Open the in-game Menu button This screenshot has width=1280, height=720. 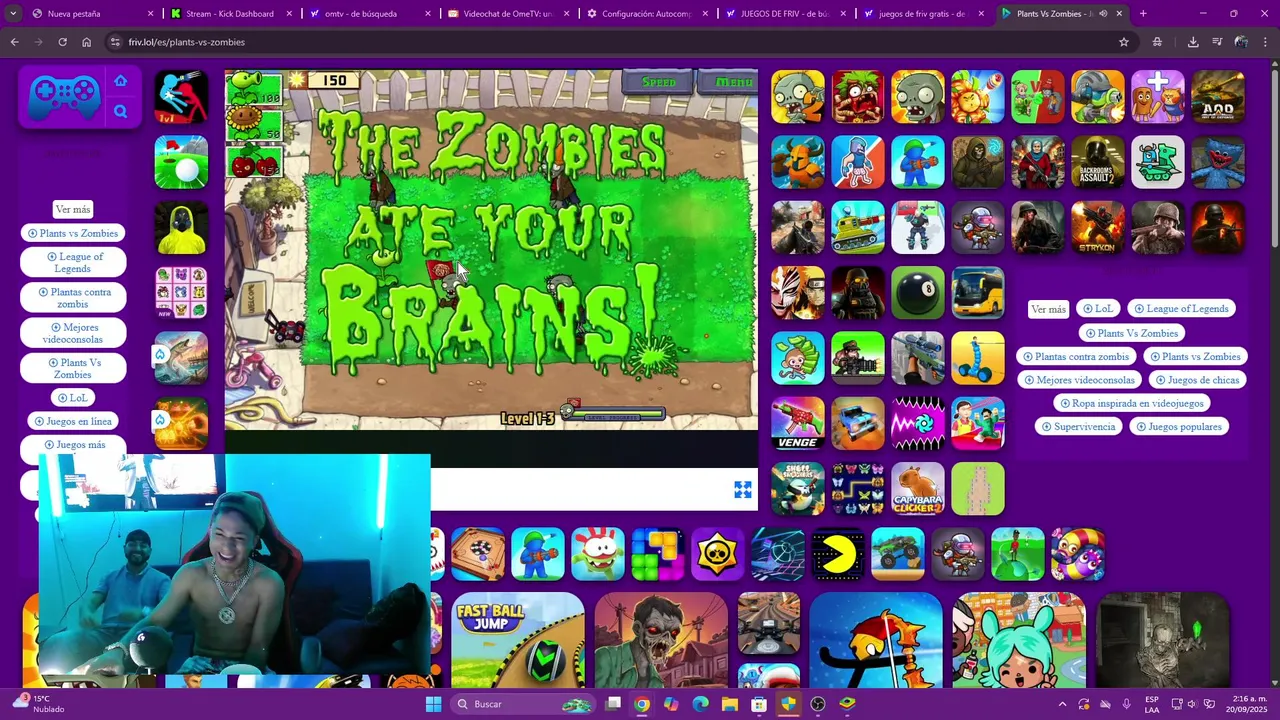tap(734, 82)
